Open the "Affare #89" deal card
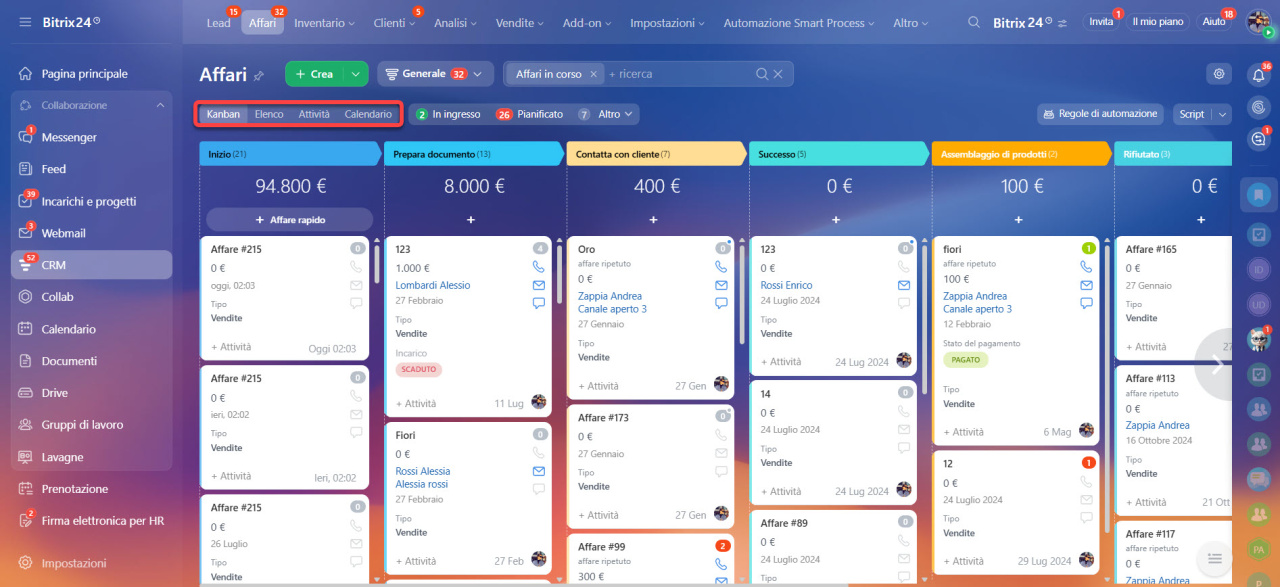 point(784,523)
